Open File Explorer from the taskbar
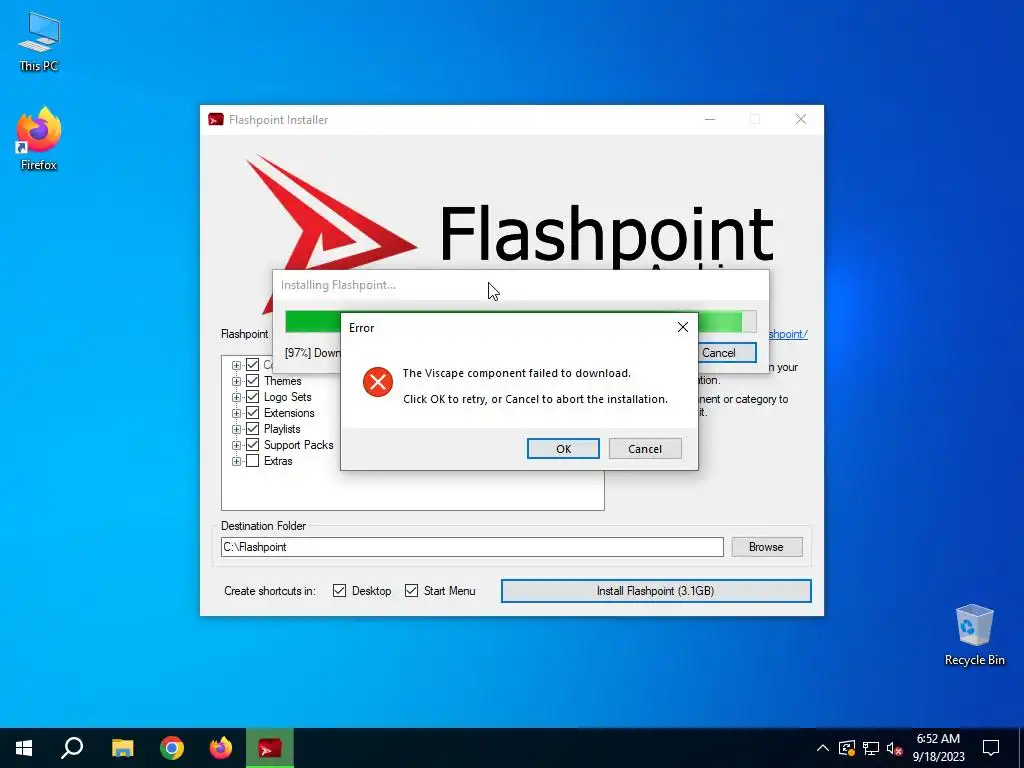Image resolution: width=1024 pixels, height=768 pixels. pyautogui.click(x=122, y=748)
